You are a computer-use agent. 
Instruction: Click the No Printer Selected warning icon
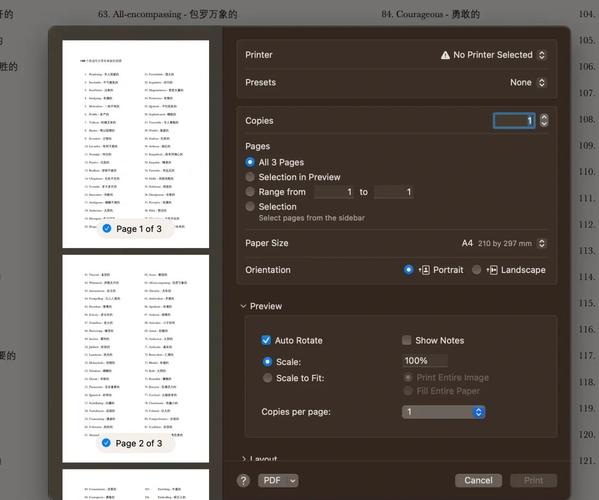pyautogui.click(x=445, y=55)
